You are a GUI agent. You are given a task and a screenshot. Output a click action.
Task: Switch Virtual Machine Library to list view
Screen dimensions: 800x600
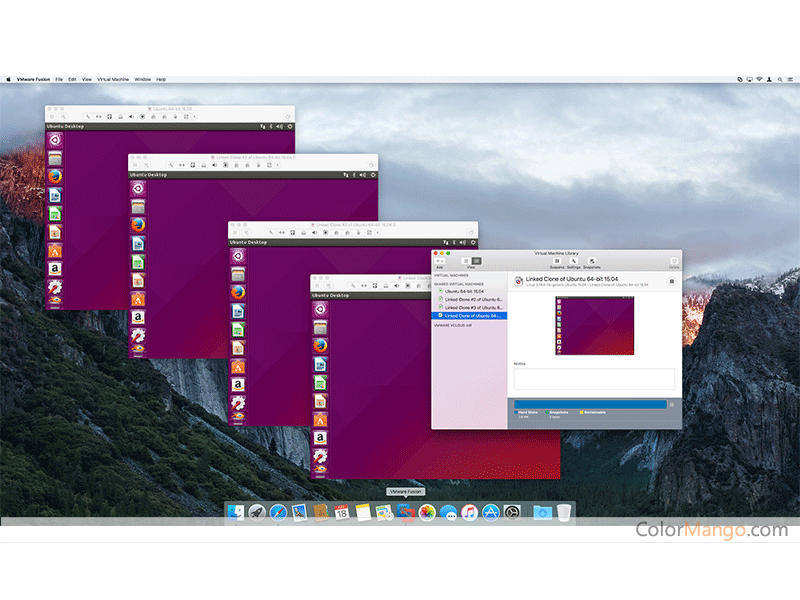464,261
